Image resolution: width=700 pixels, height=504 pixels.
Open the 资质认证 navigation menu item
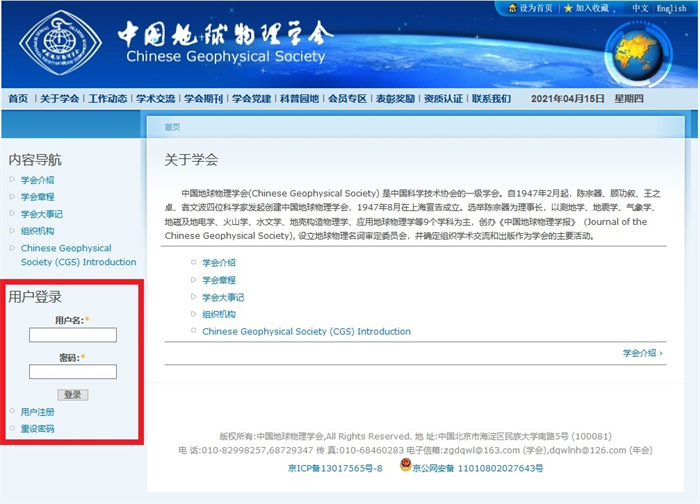click(x=443, y=99)
